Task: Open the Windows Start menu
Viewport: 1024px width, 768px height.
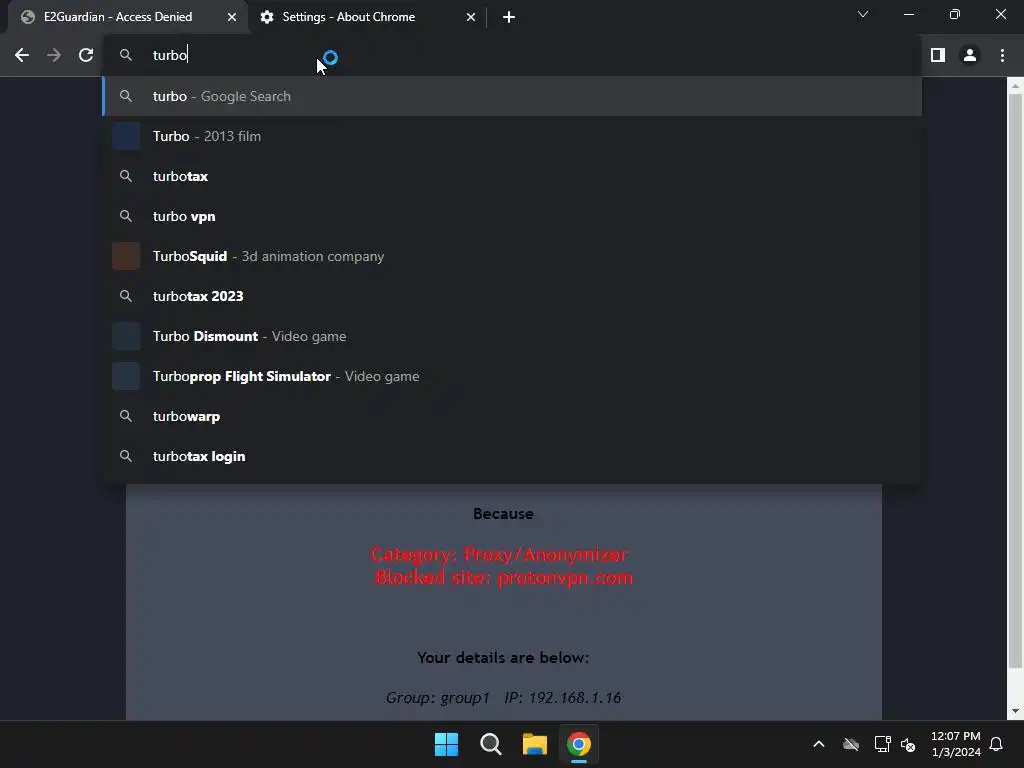Action: tap(447, 744)
